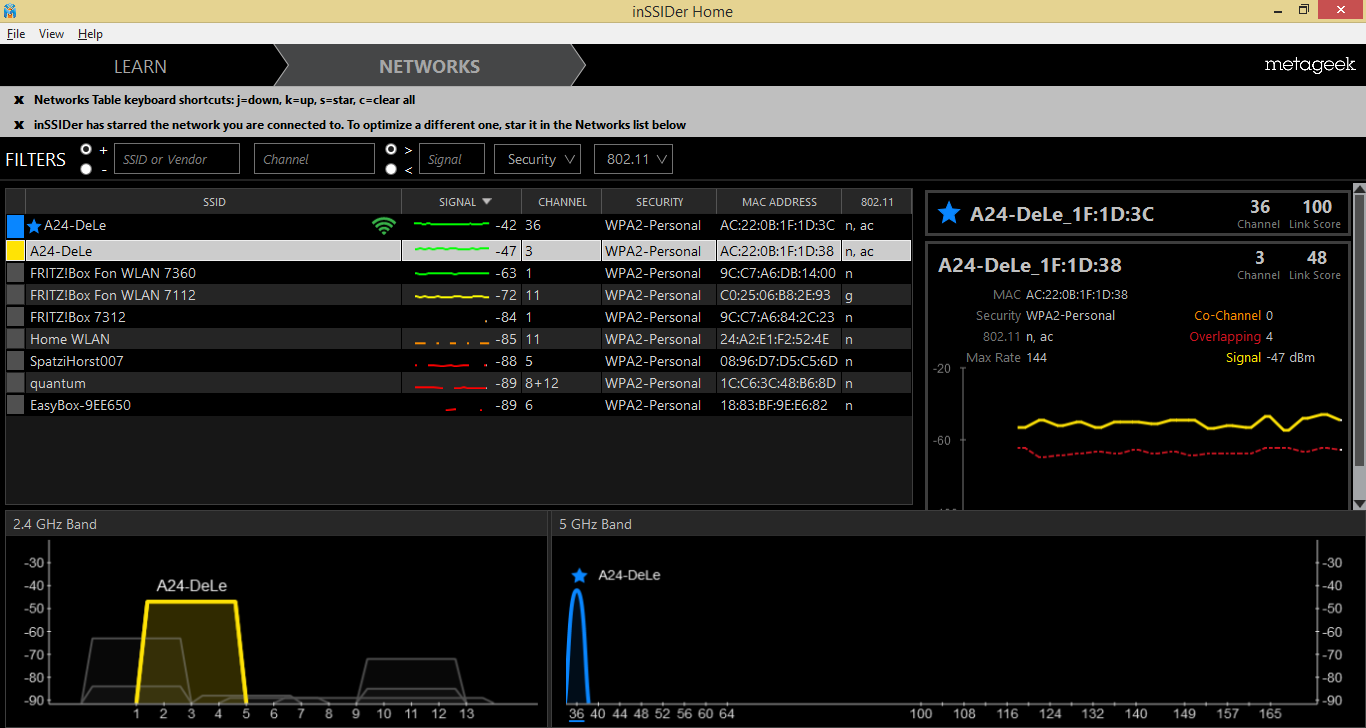Click the 2.4 GHz Band panel title

click(x=55, y=524)
